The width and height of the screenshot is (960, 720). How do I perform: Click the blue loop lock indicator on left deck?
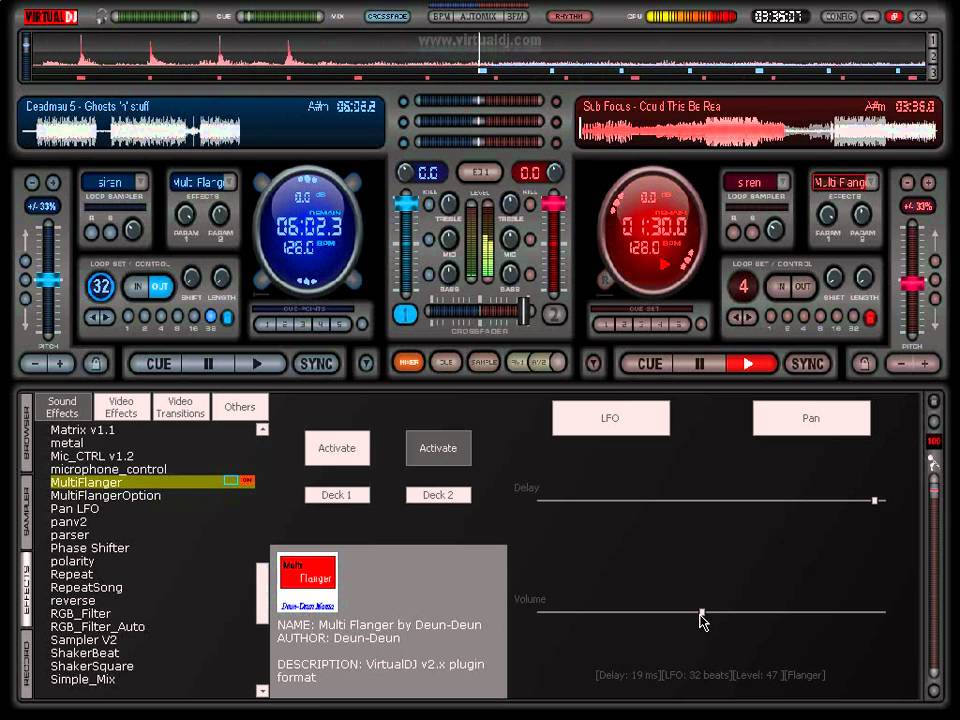click(x=227, y=317)
